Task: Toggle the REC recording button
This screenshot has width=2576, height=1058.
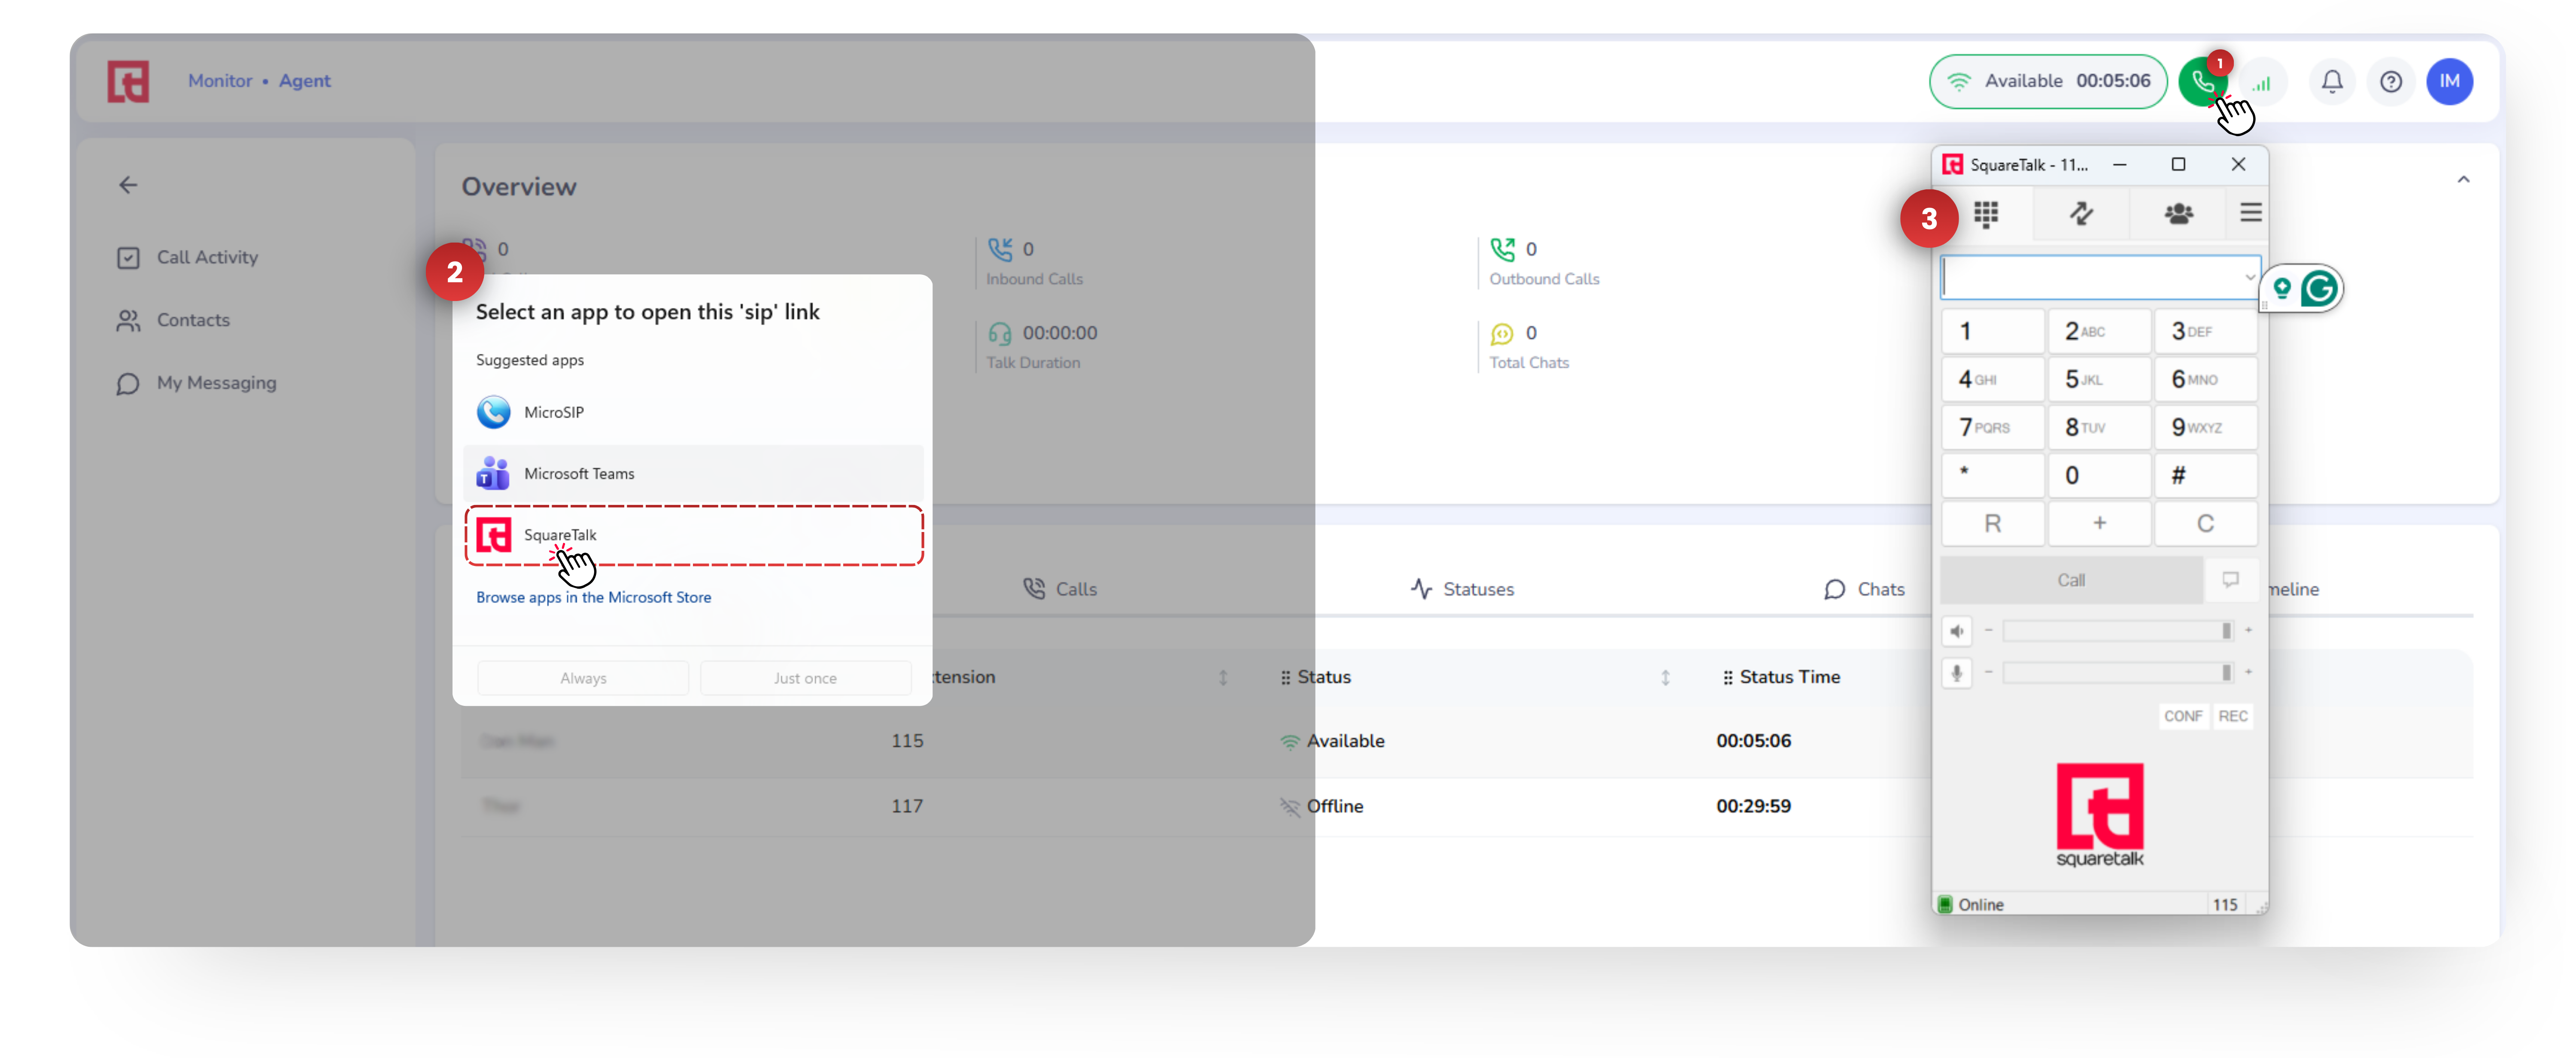Action: [x=2232, y=716]
